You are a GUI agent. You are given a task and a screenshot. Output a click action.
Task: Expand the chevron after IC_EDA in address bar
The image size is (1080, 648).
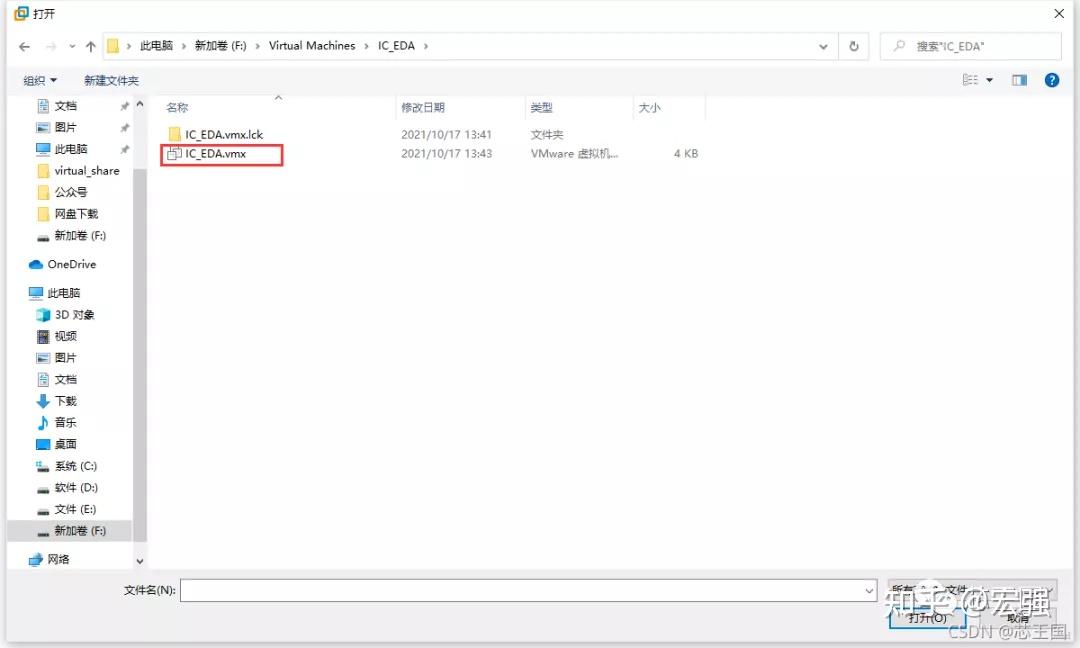click(x=426, y=46)
